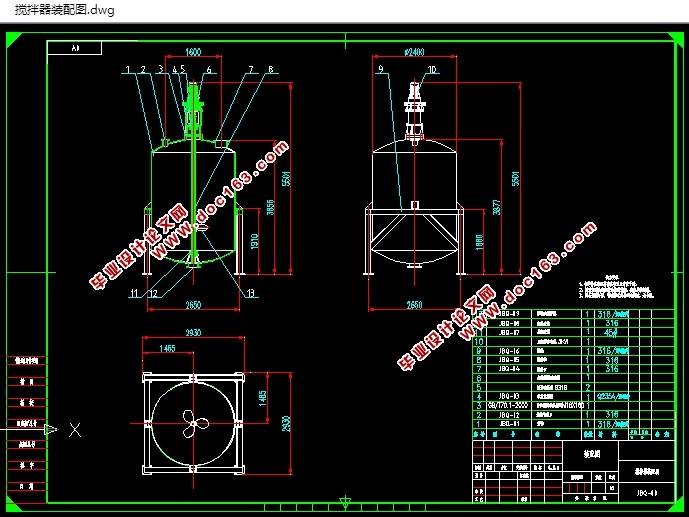The height and width of the screenshot is (517, 689).
Task: Select the 45# material cell
Action: pyautogui.click(x=610, y=333)
